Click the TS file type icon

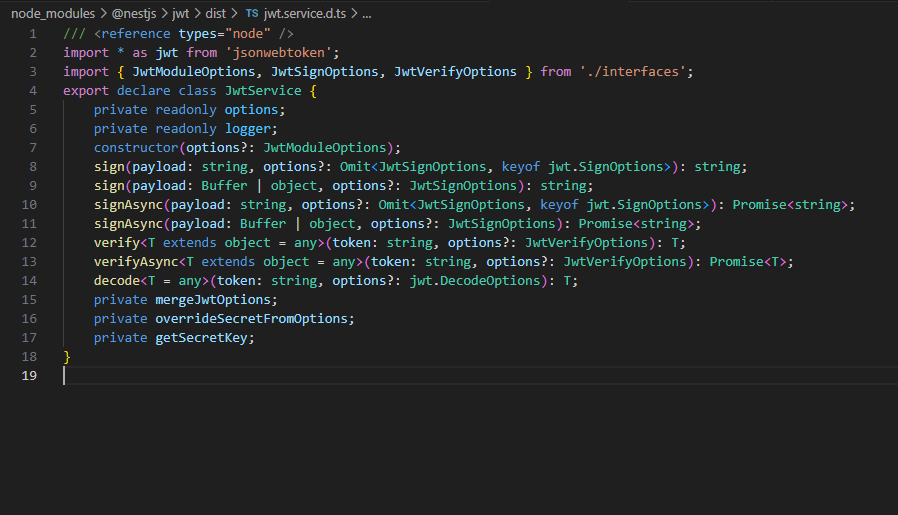pos(252,13)
